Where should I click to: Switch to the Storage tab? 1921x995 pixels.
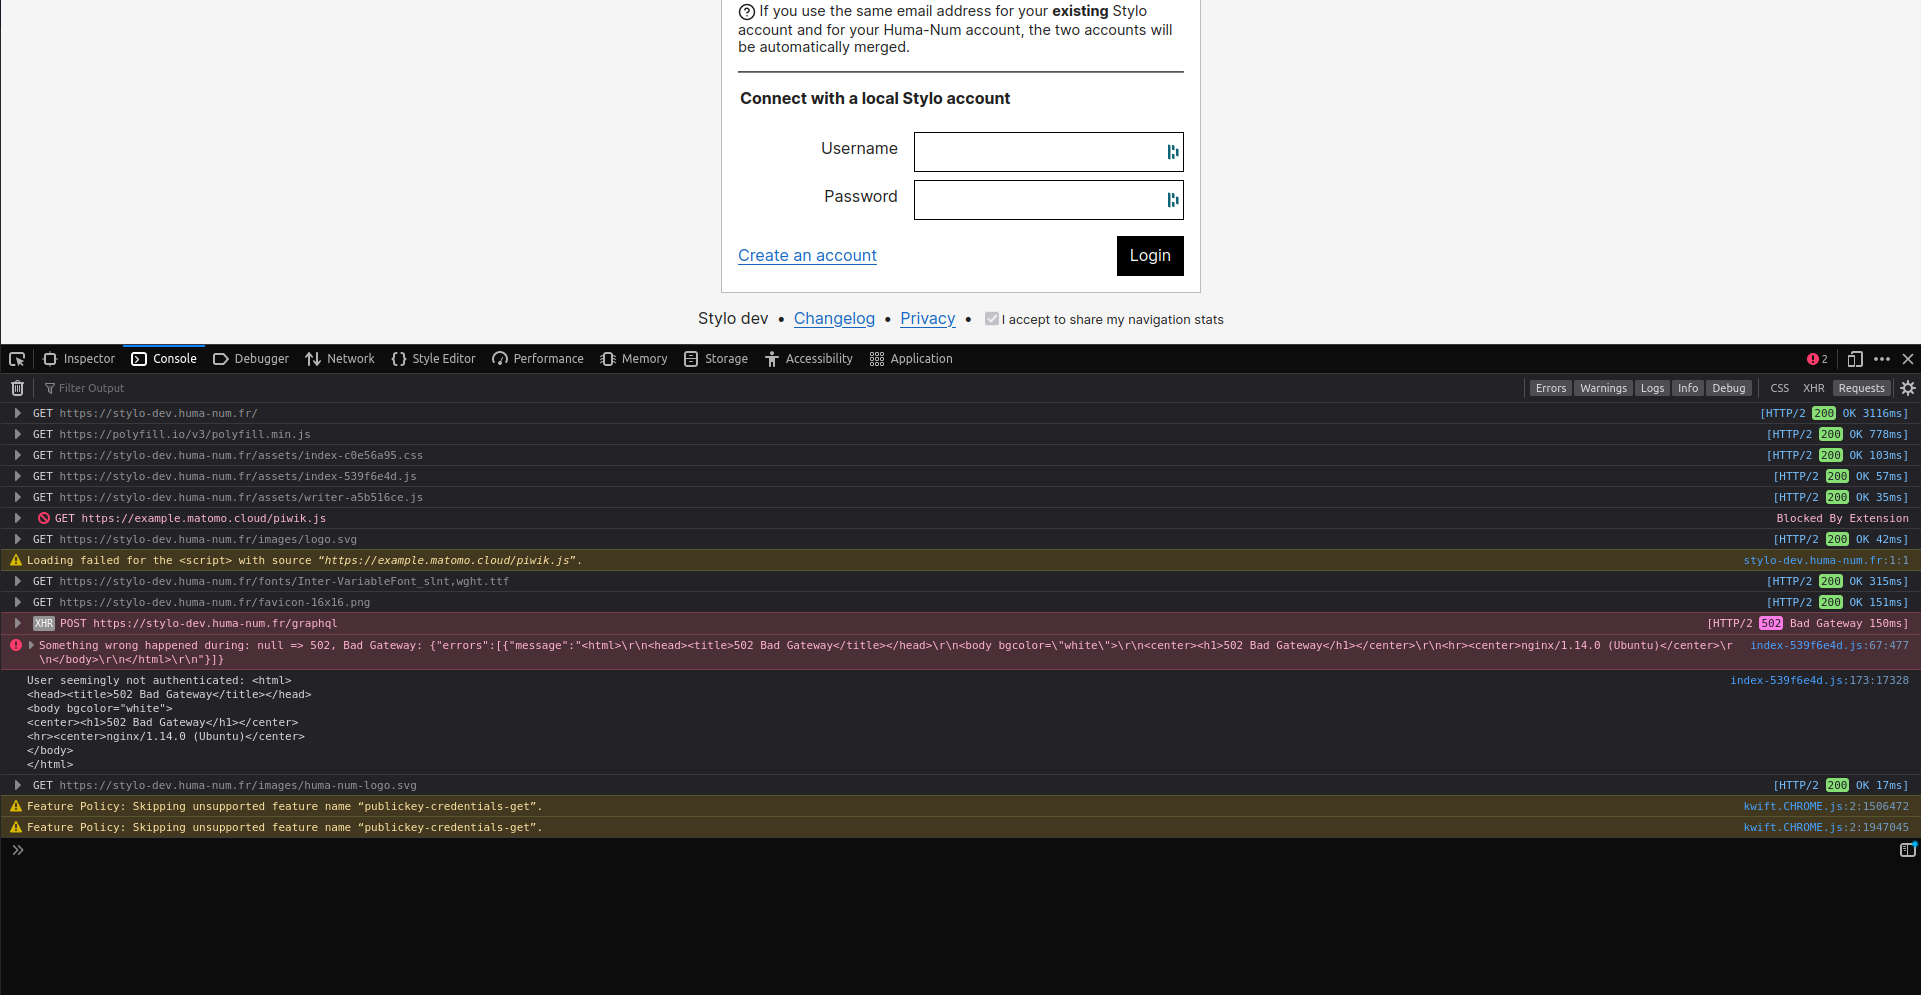click(725, 358)
